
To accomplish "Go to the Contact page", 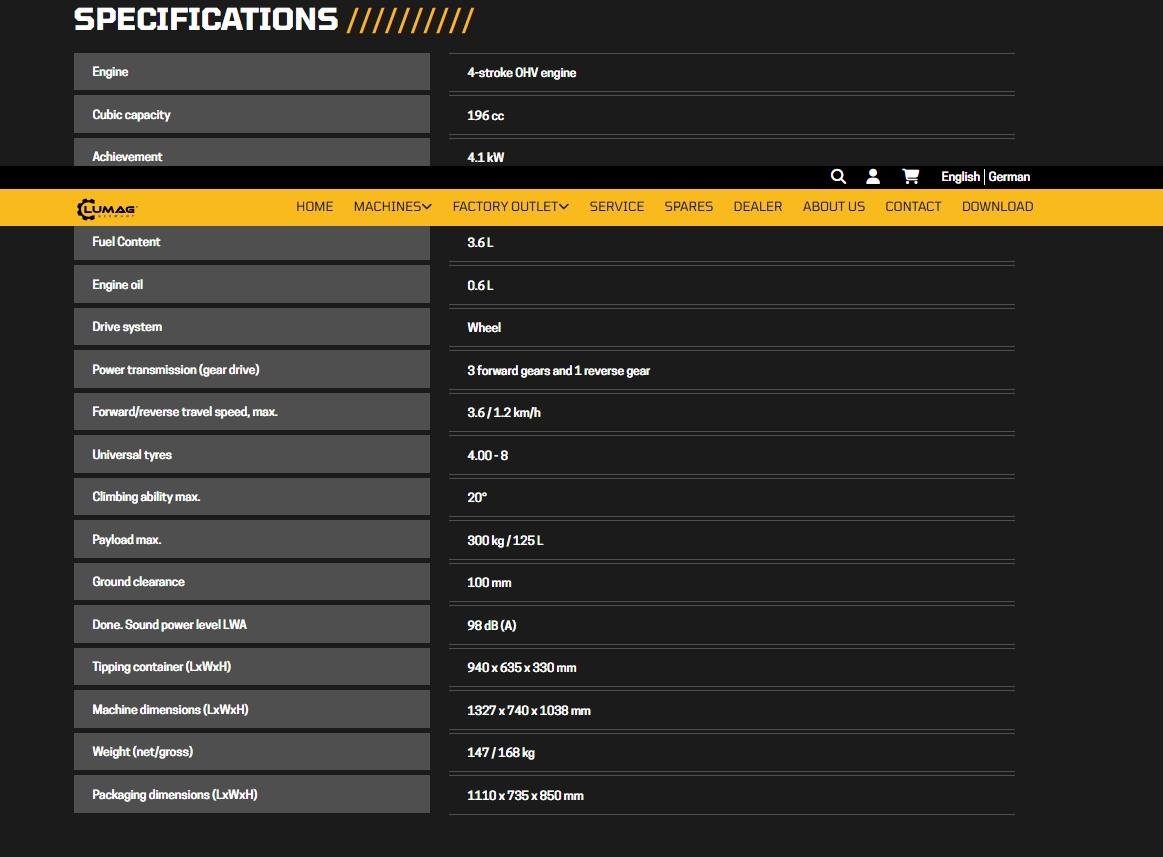I will click(x=913, y=207).
